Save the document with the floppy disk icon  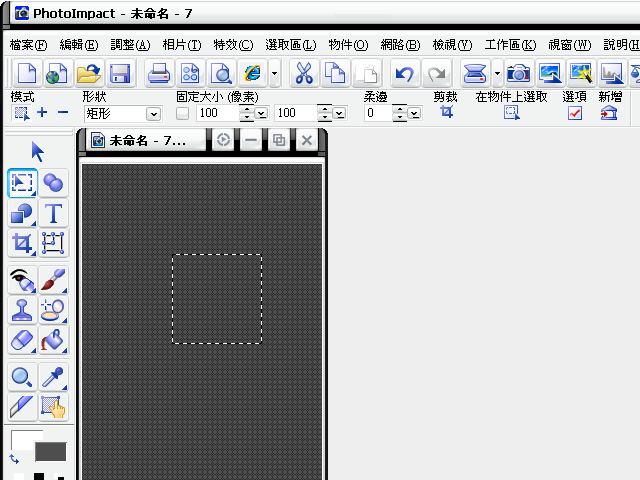click(x=120, y=74)
